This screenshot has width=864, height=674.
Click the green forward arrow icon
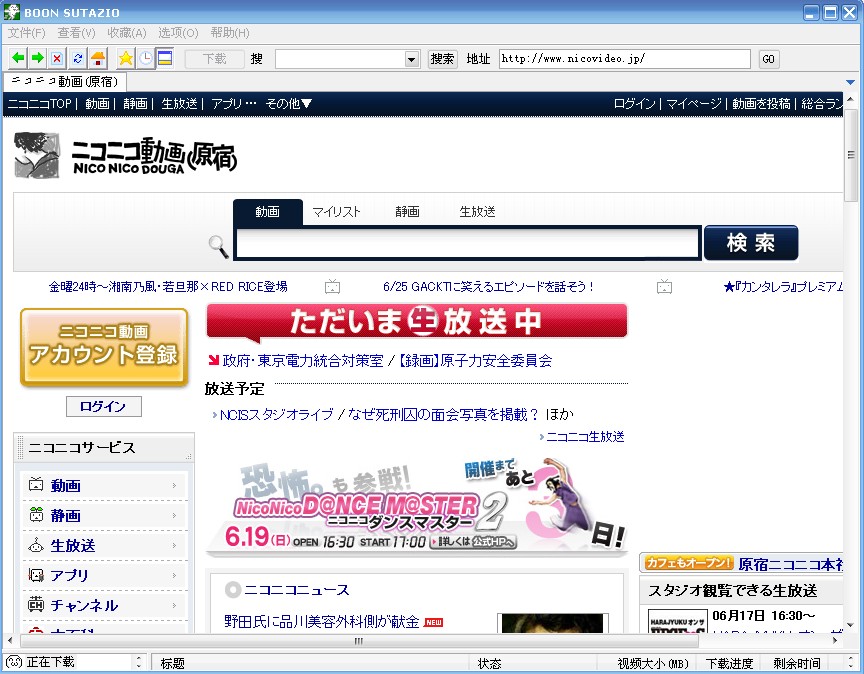[37, 58]
